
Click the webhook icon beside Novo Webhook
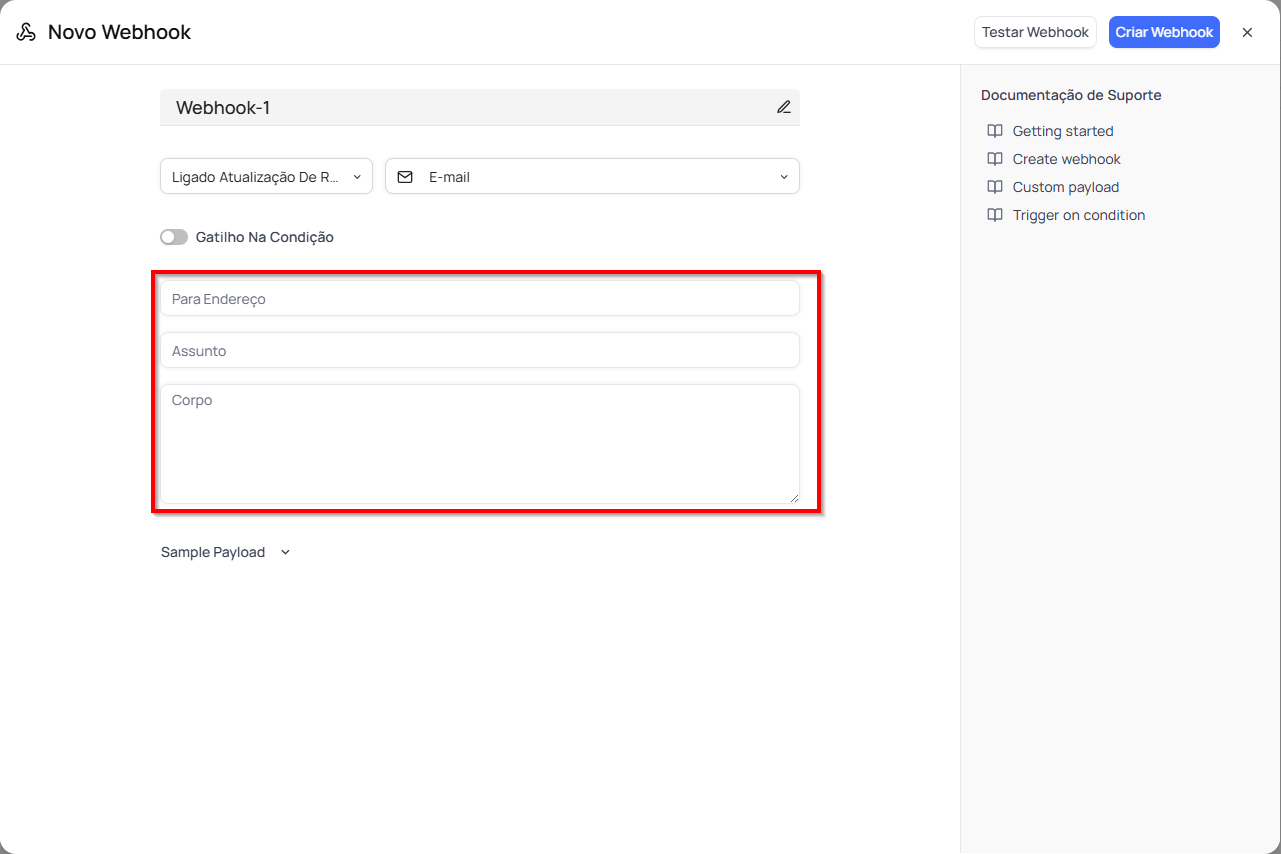click(x=26, y=32)
